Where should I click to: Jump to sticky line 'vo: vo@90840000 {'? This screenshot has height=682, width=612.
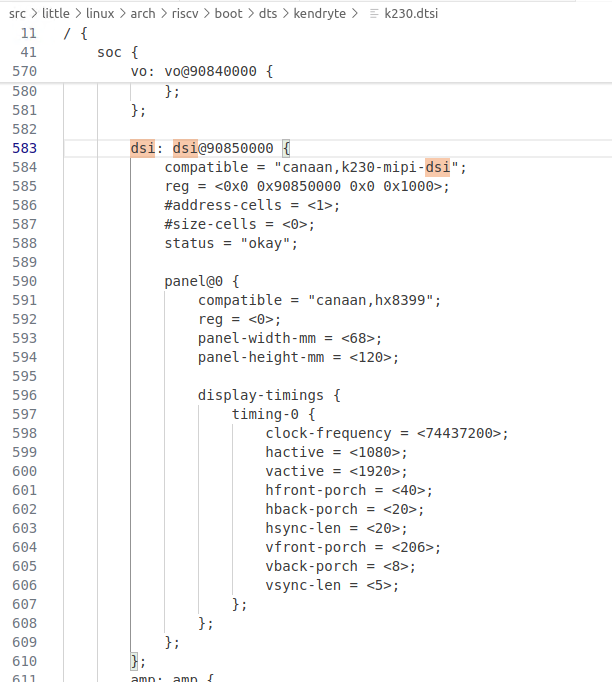201,71
